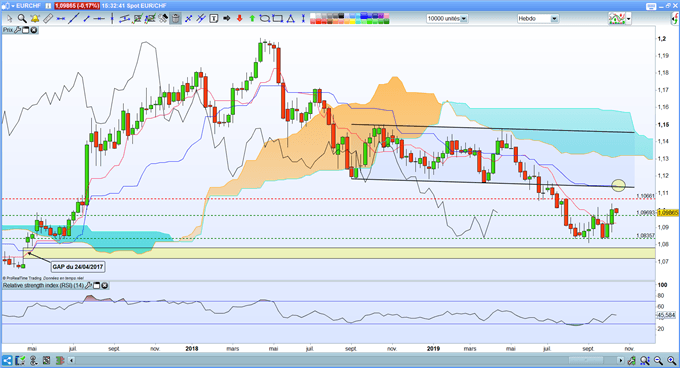
Task: Click the 1,09865 current price tag
Action: tap(668, 213)
